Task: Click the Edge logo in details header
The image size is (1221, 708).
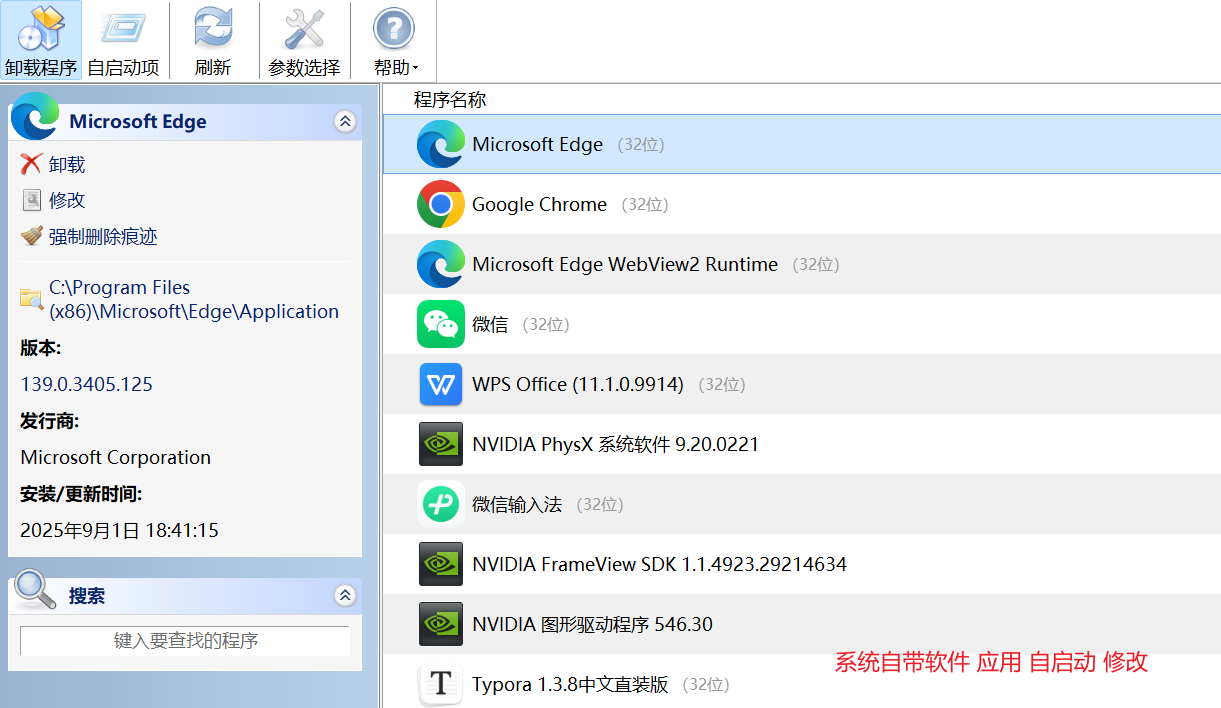Action: point(35,117)
